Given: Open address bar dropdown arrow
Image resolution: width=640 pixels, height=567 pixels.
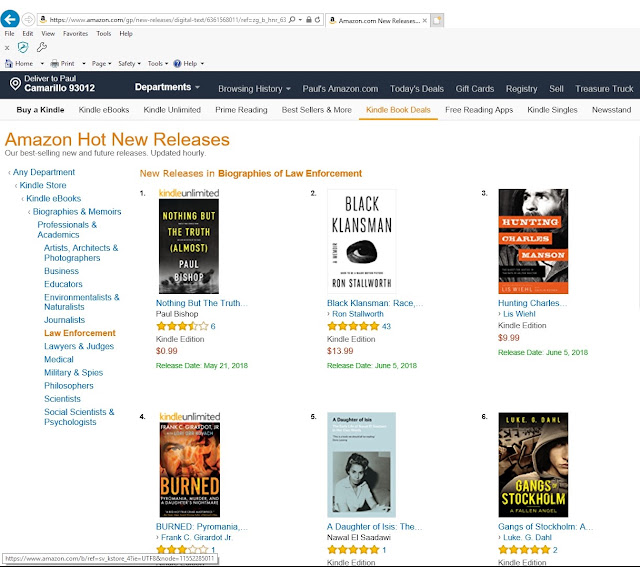Looking at the screenshot, I should [300, 20].
